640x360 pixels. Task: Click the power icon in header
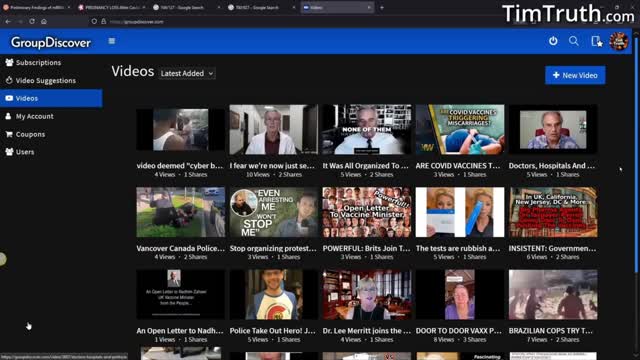553,41
